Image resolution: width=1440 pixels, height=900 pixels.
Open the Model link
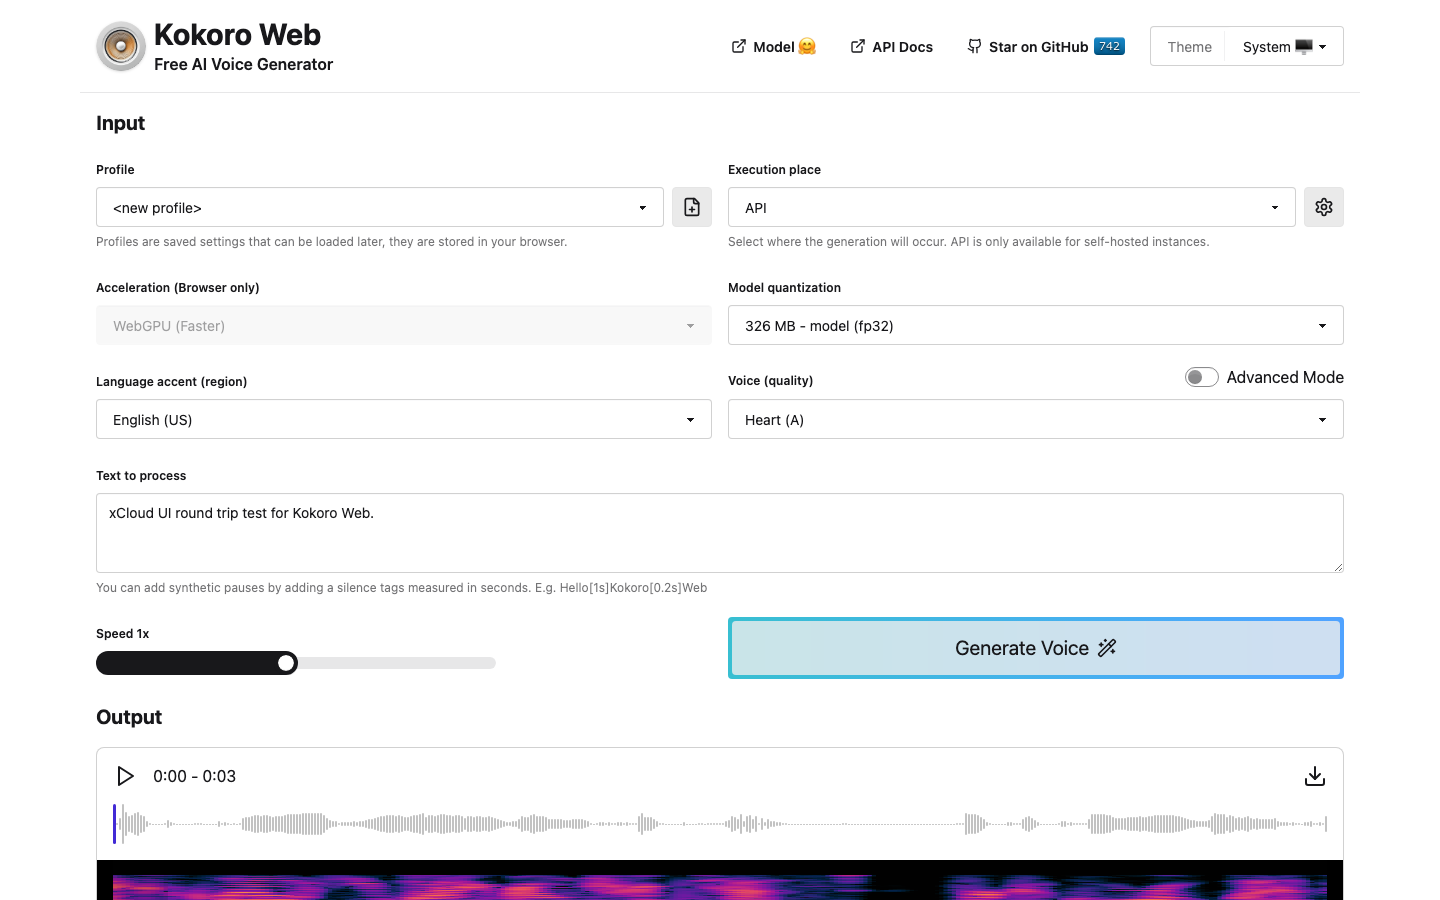[774, 46]
